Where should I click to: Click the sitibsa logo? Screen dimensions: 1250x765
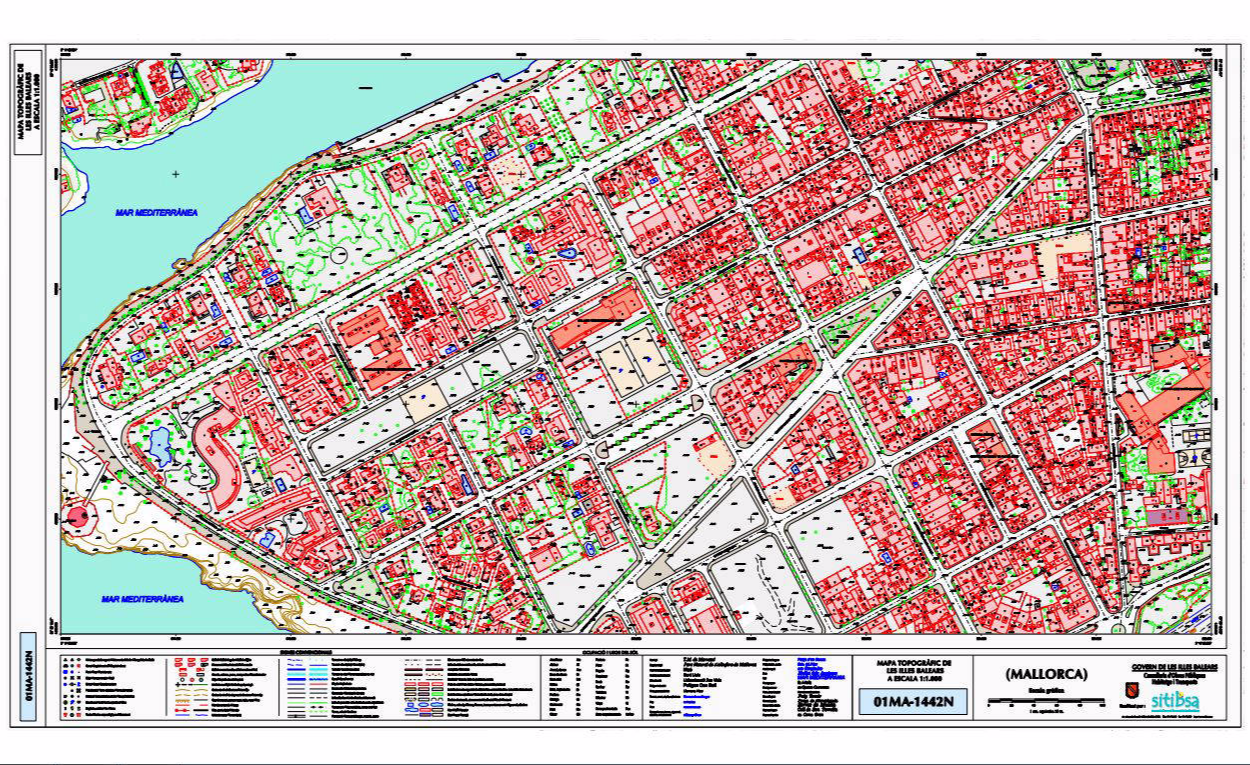1174,700
